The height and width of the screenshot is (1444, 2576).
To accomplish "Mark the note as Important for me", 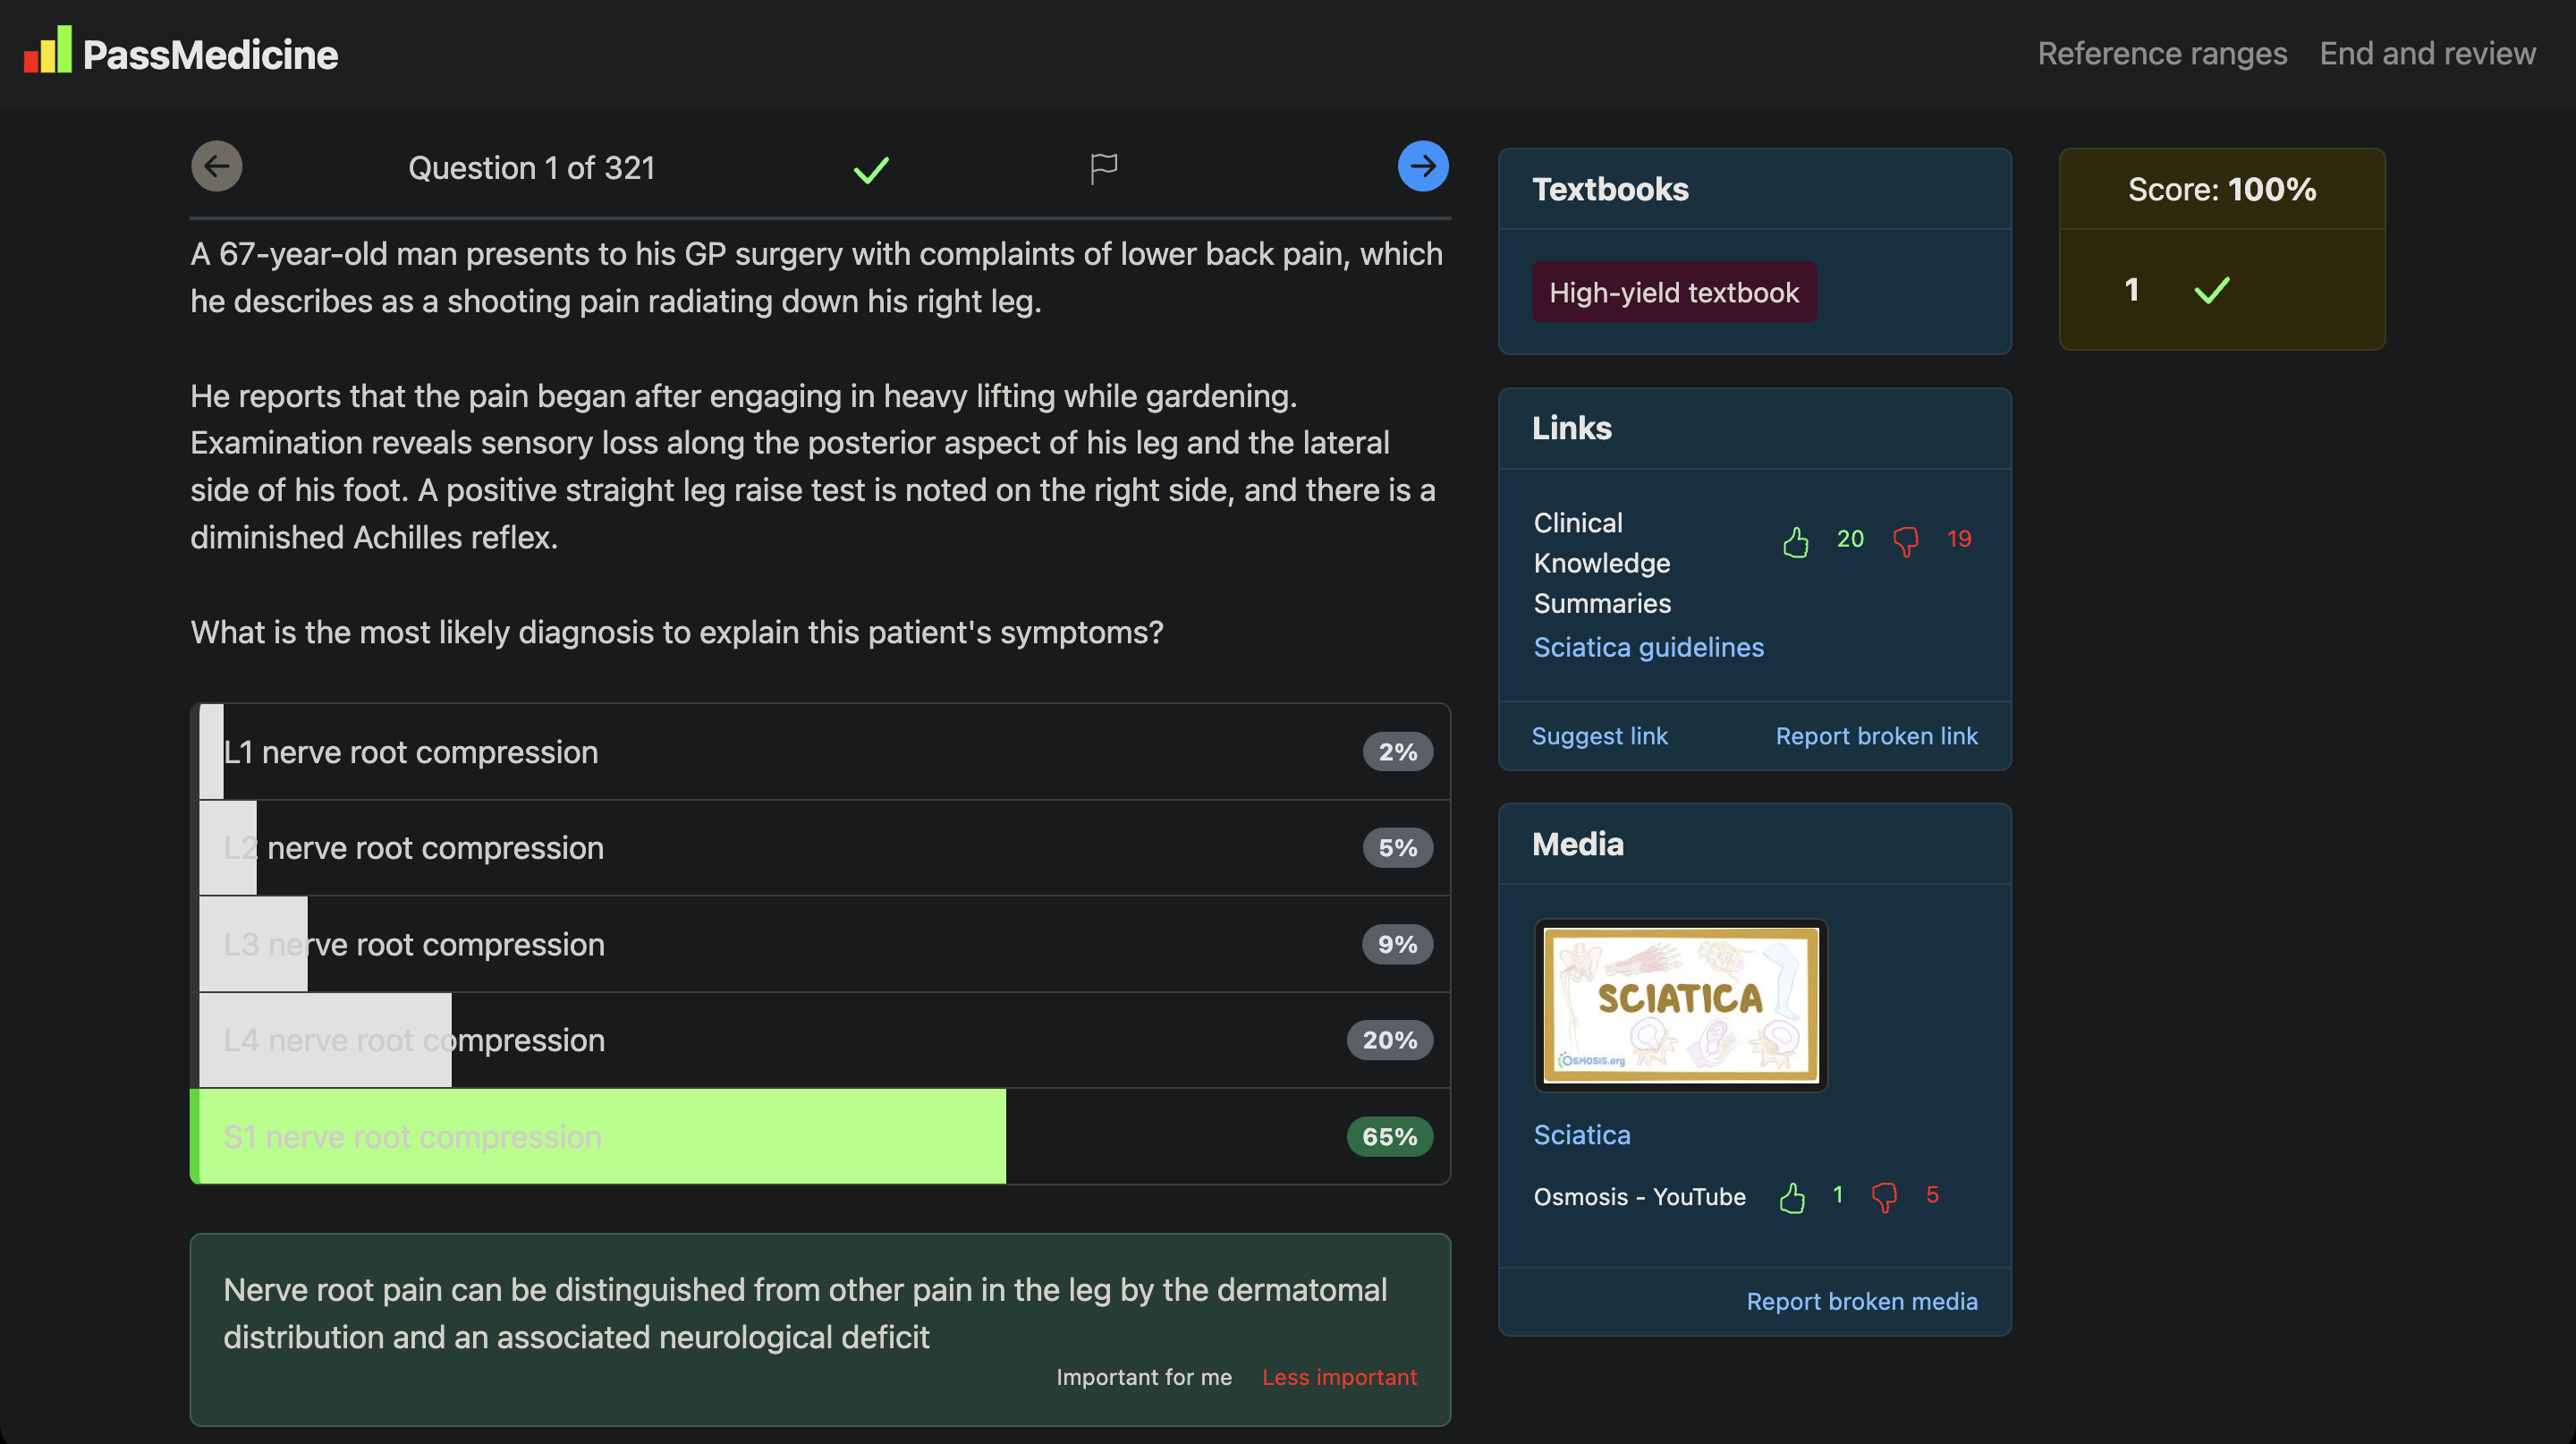I will 1143,1377.
